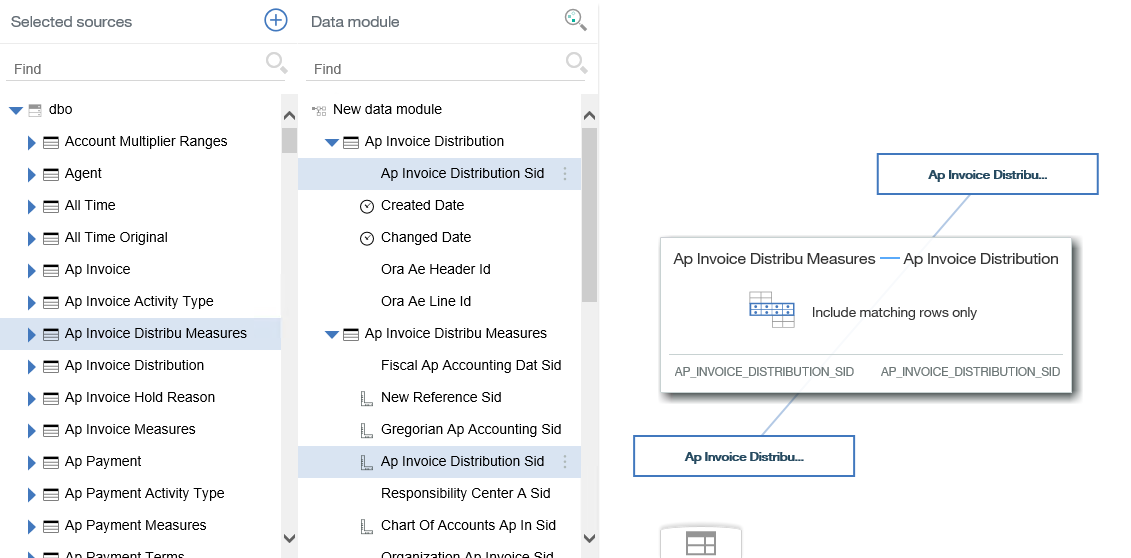Expand the Ap Invoice table in sources

(x=31, y=270)
